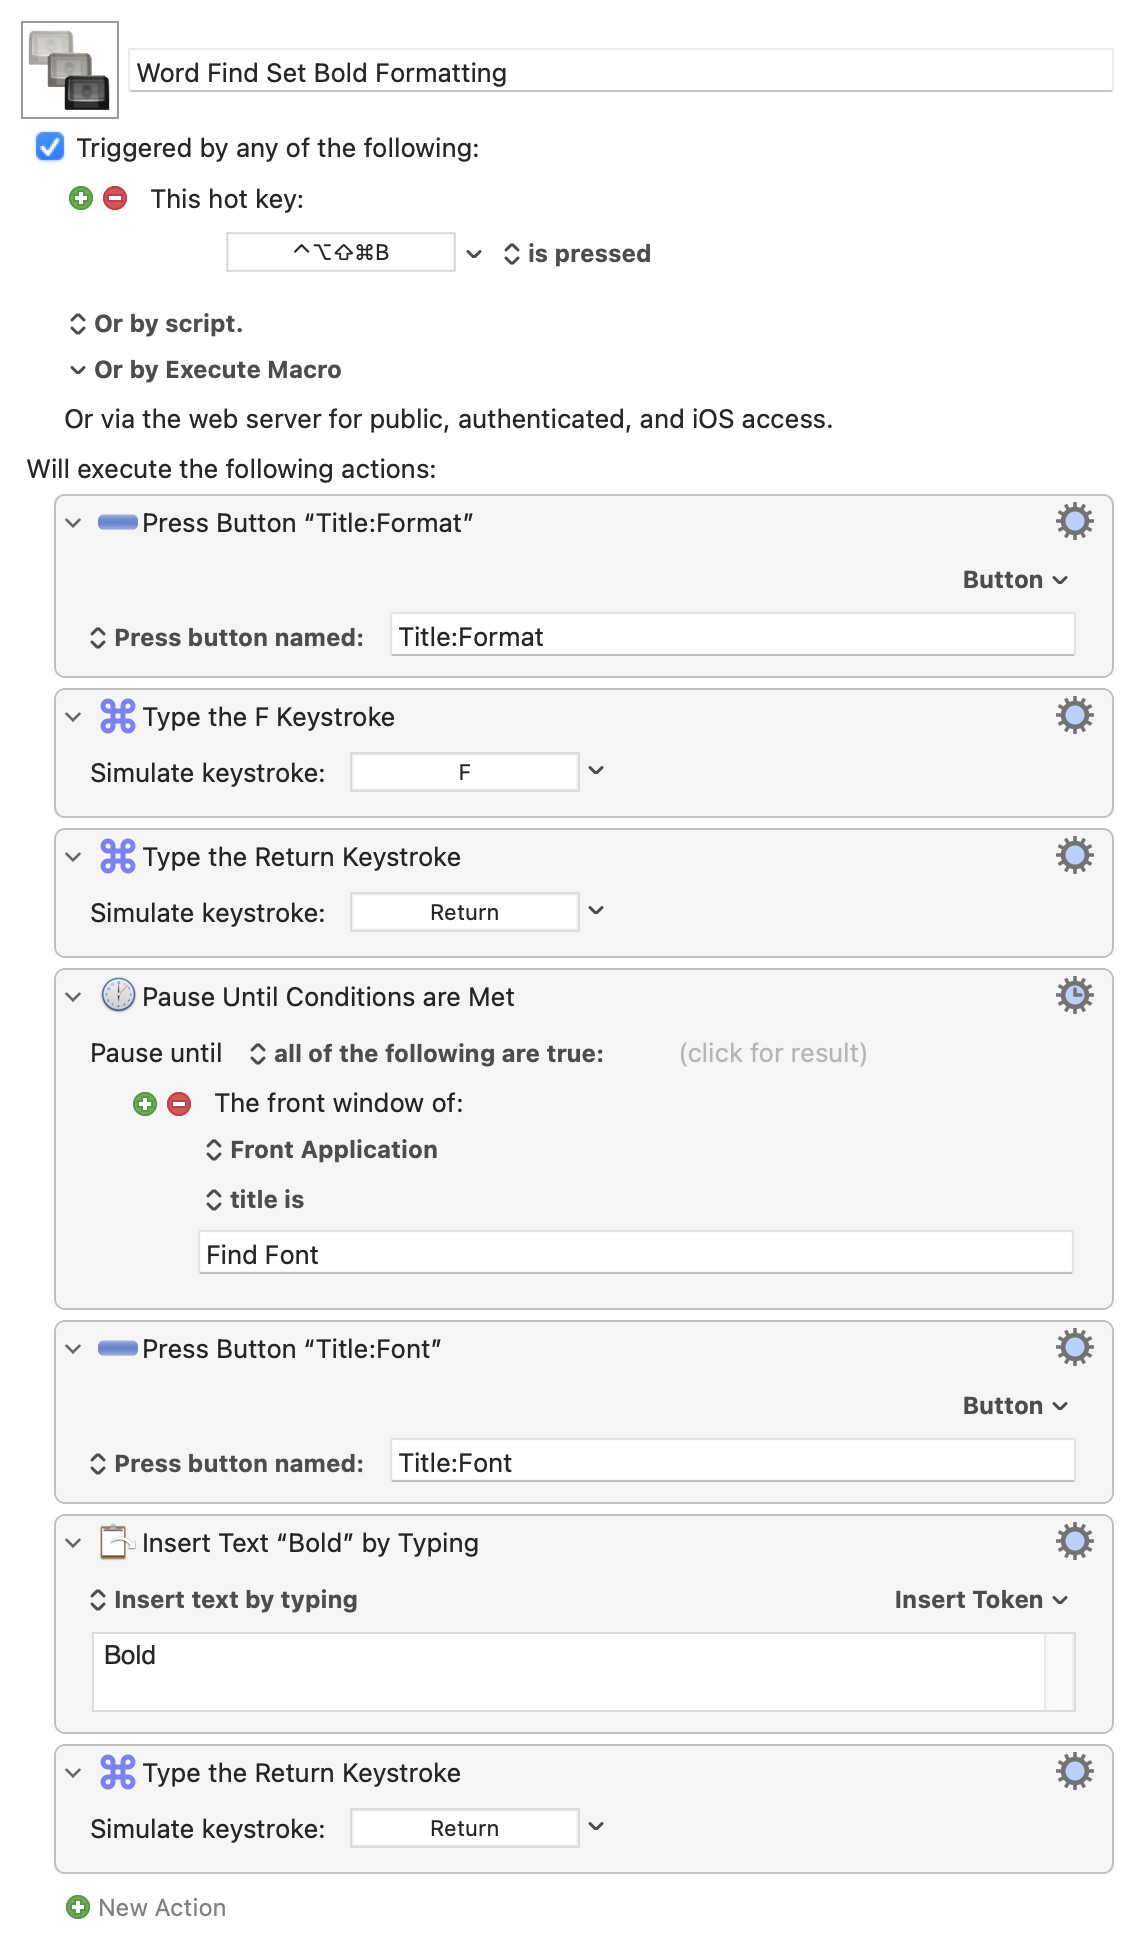Expand 'Or by Execute Macro' section
Screen dimensions: 1134x1940
(x=206, y=370)
